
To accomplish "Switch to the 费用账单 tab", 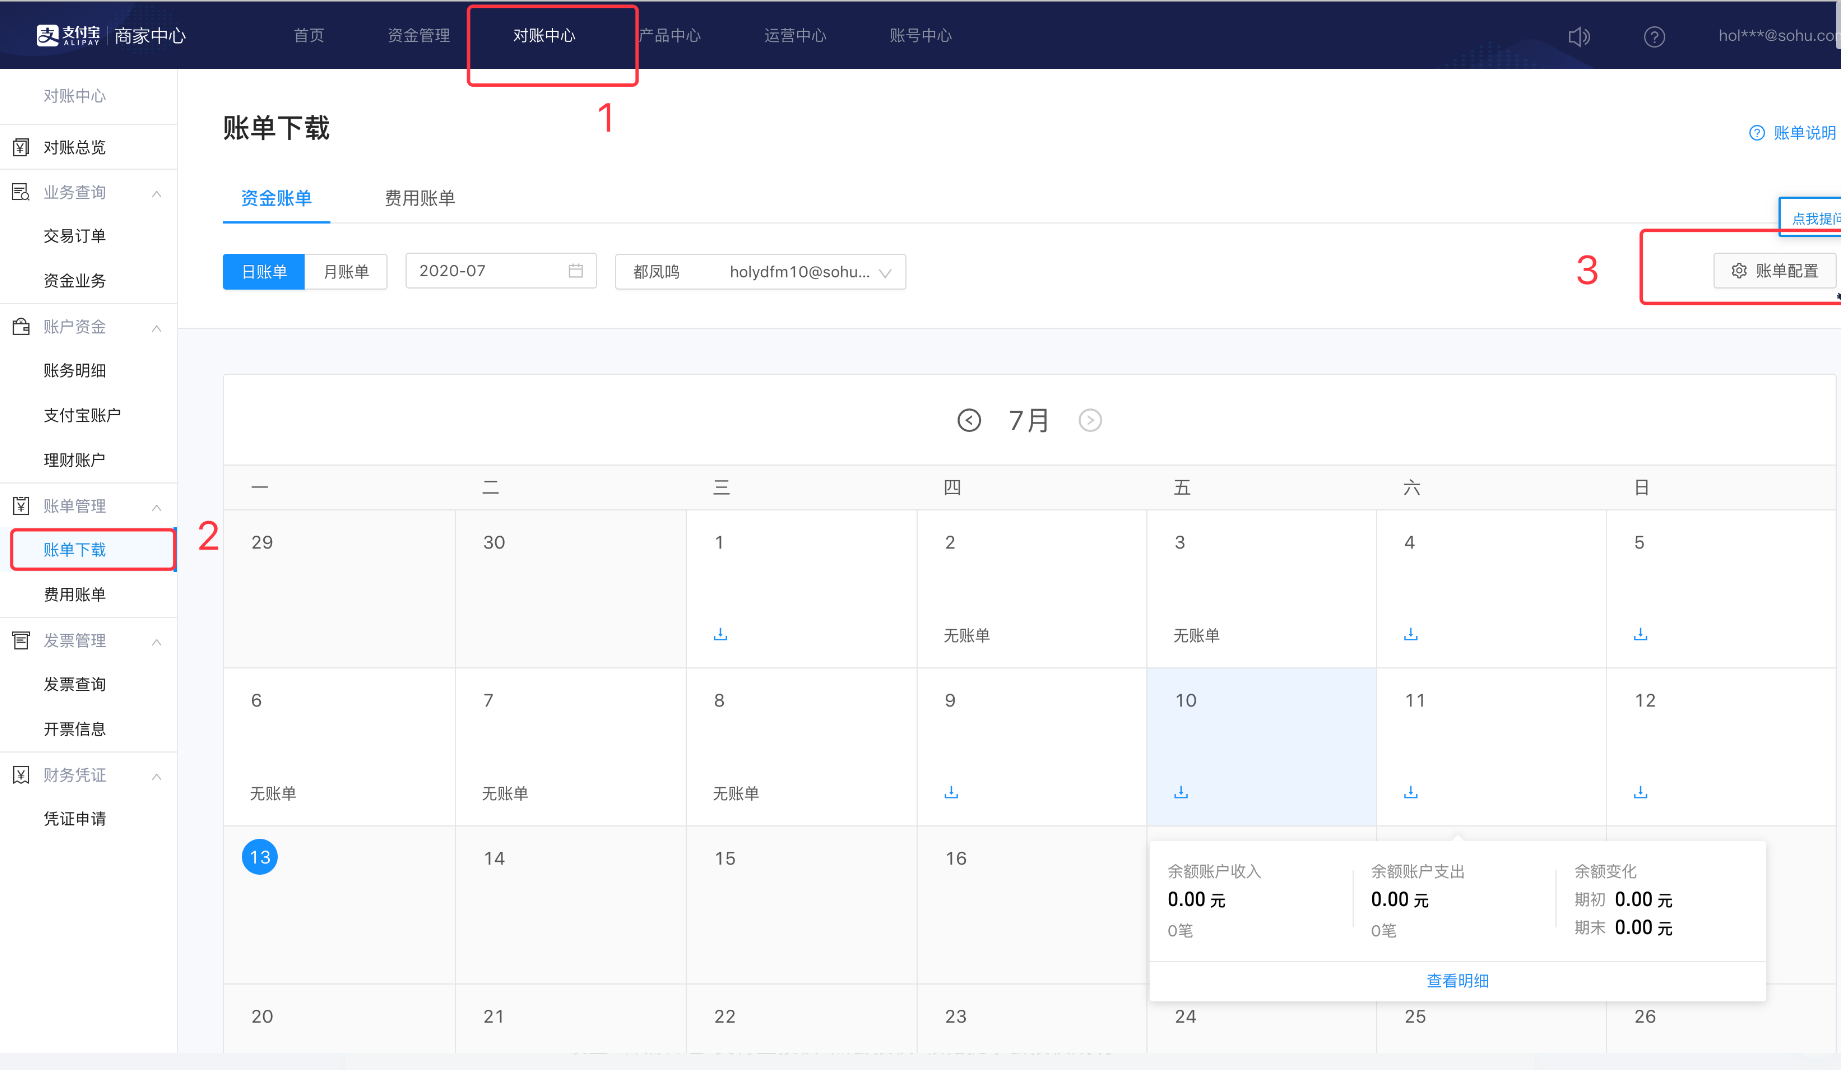I will click(420, 198).
